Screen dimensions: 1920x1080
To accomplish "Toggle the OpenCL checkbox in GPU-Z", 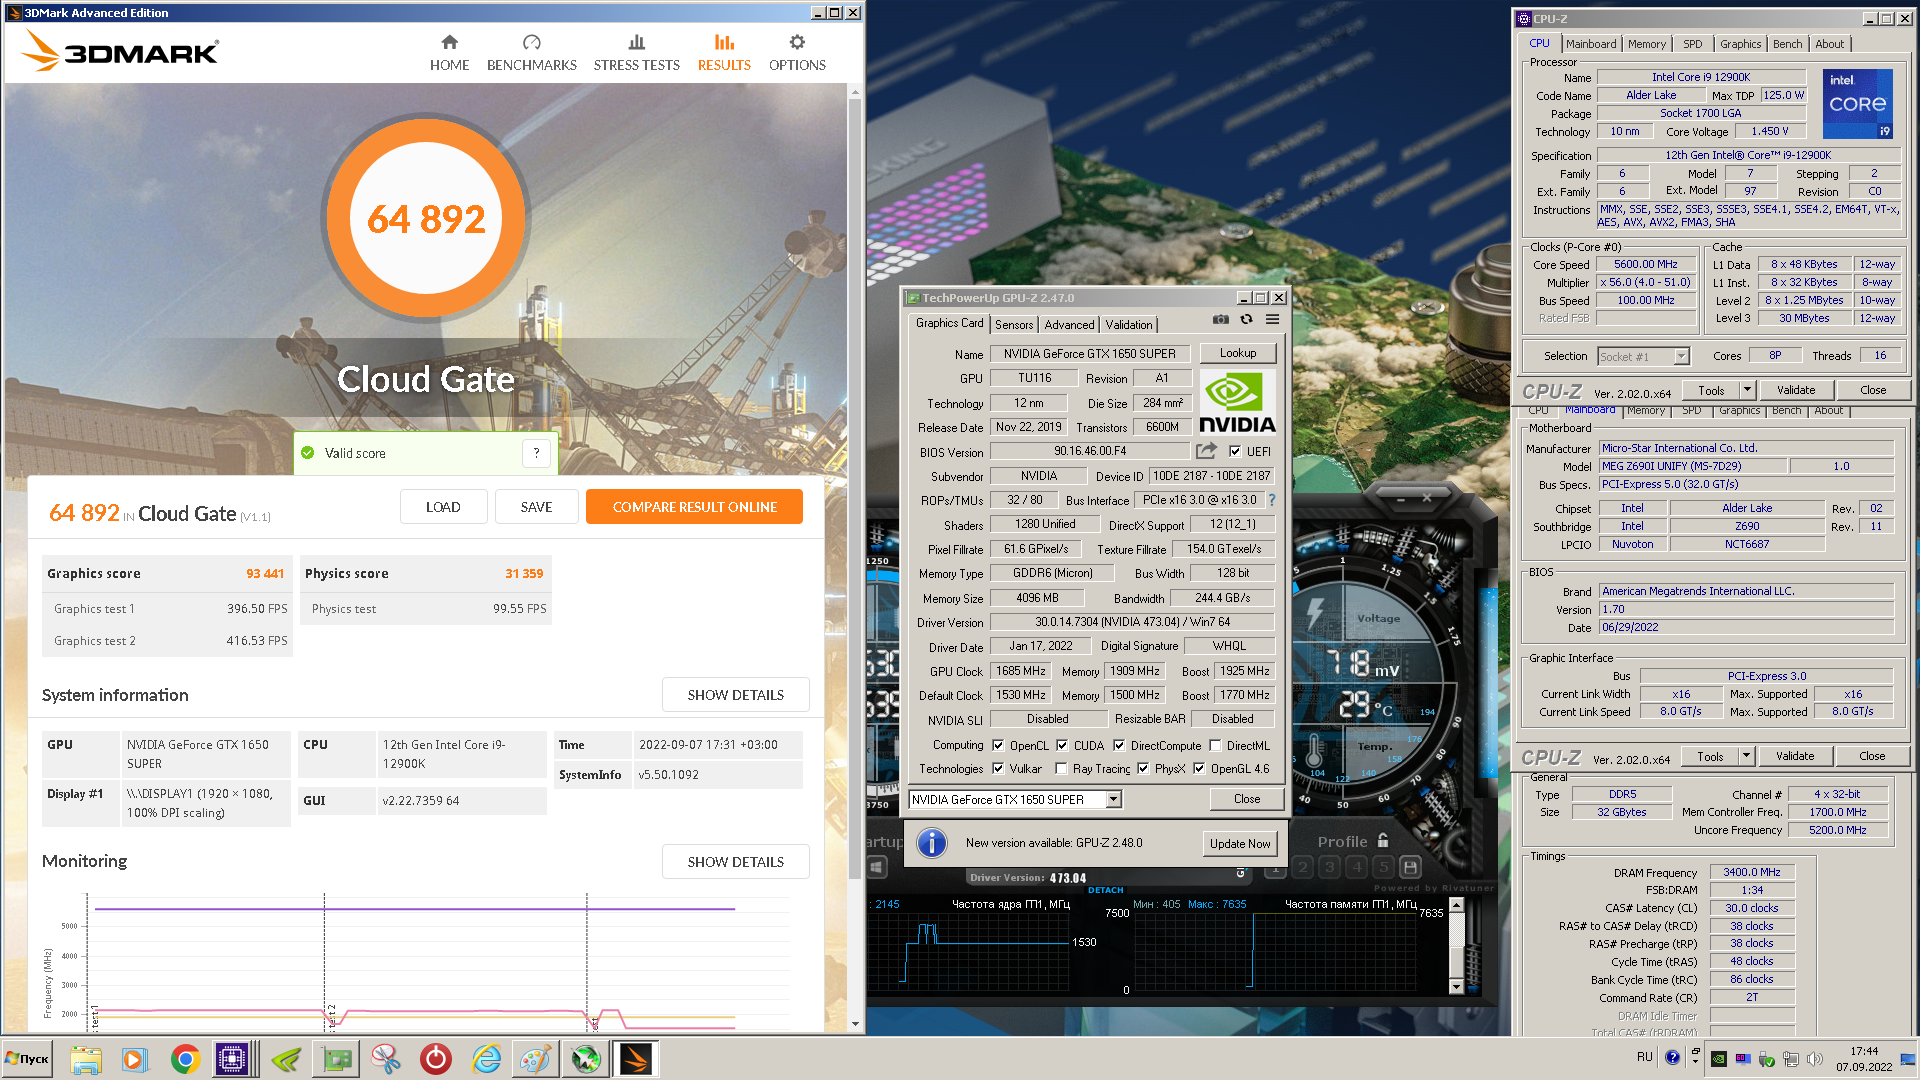I will (x=998, y=745).
